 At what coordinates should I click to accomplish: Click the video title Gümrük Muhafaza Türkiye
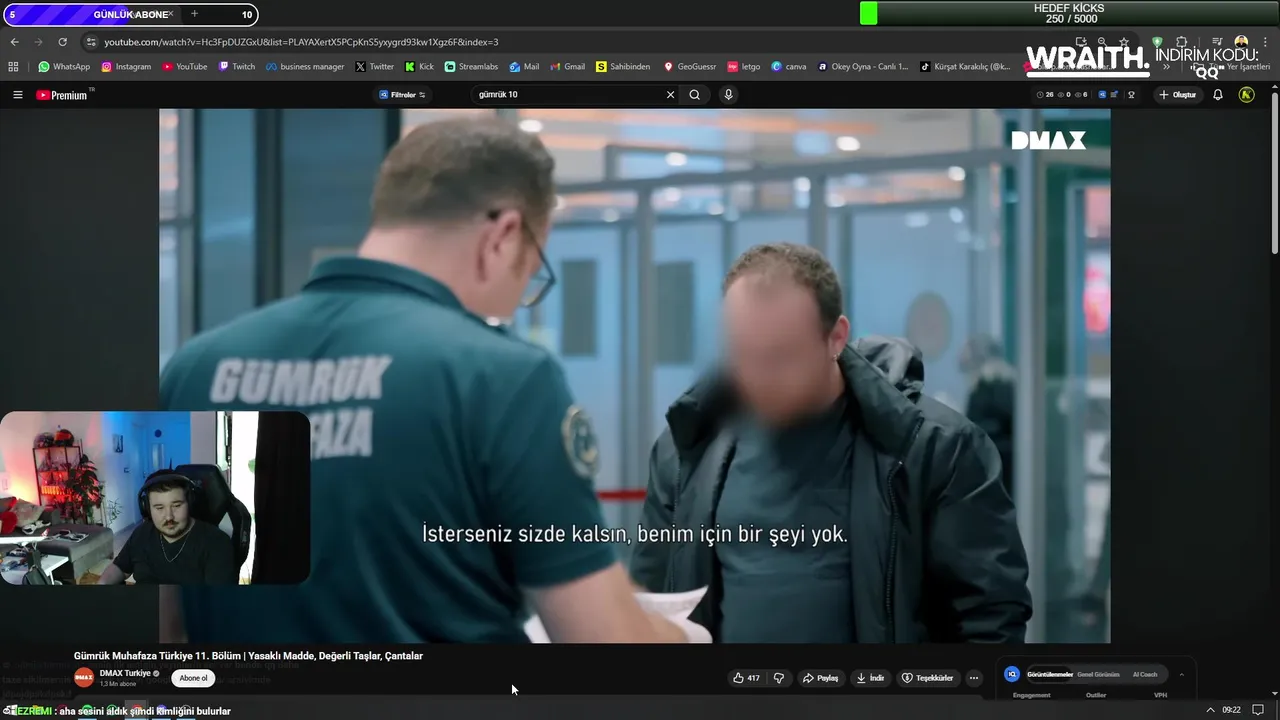click(x=248, y=656)
